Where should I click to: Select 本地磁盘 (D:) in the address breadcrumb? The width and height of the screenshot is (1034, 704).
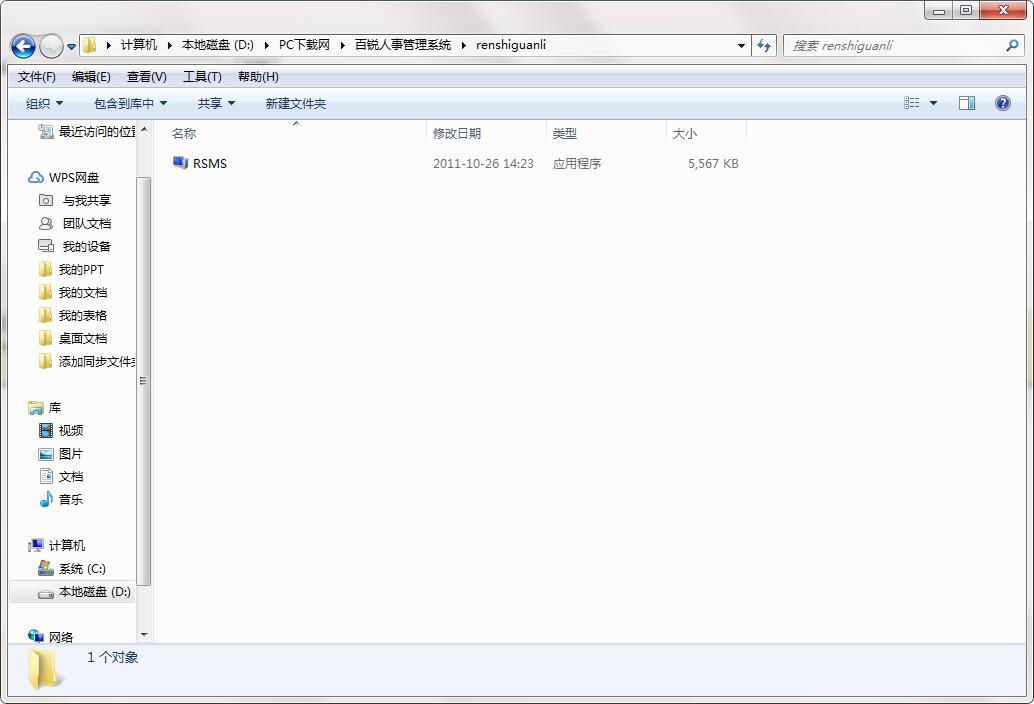(x=218, y=45)
